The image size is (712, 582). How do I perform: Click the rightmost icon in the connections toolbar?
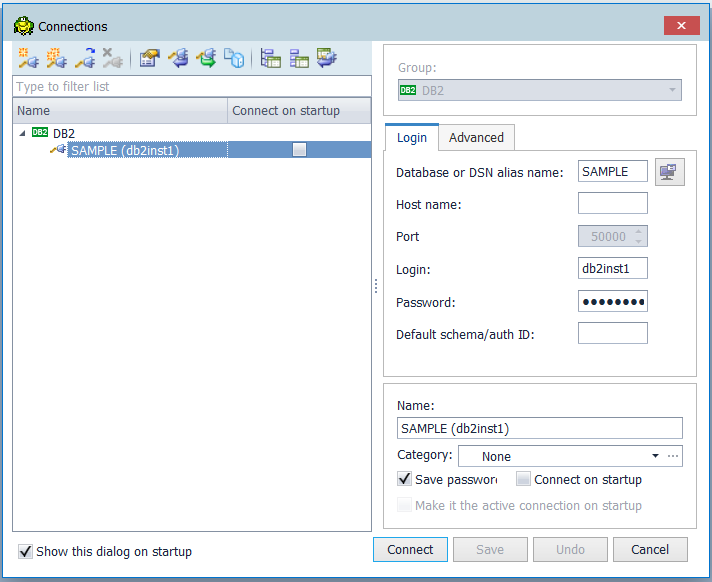327,59
